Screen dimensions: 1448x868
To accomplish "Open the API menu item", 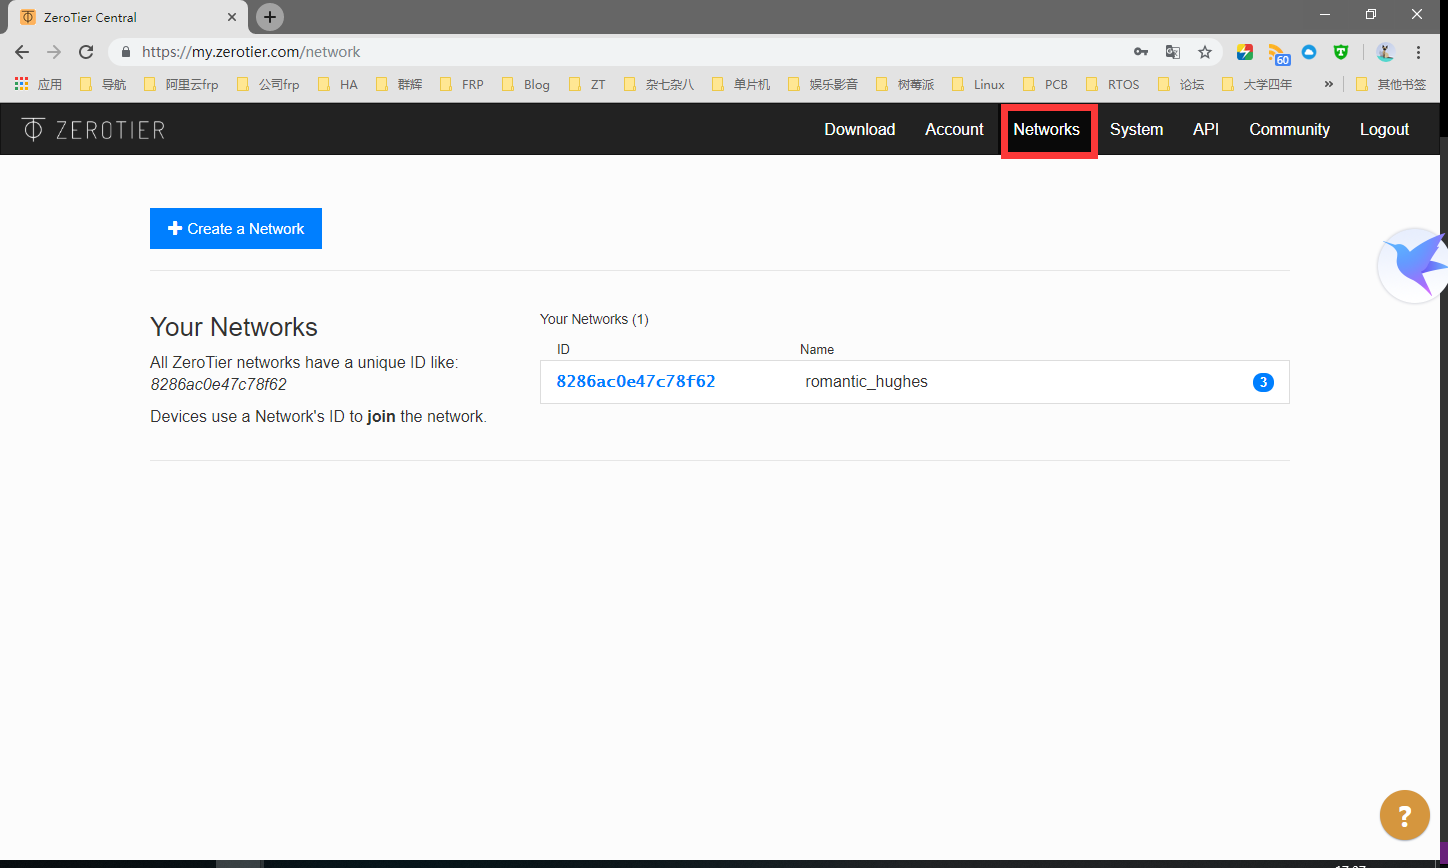I will (x=1206, y=129).
